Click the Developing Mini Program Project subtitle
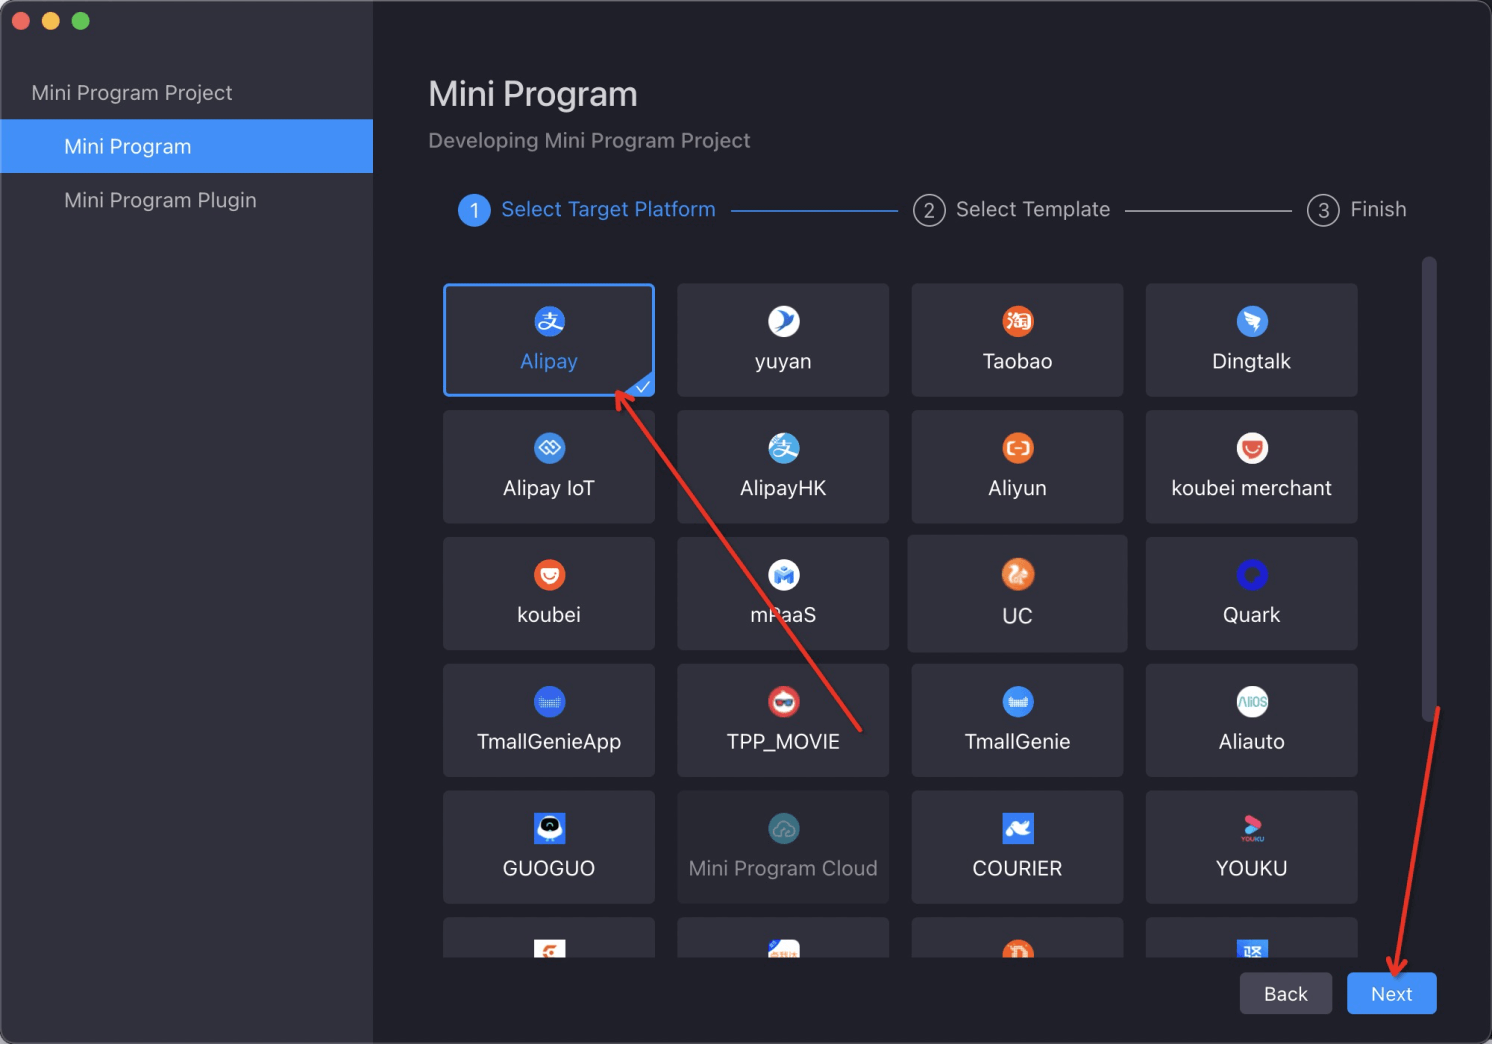Viewport: 1492px width, 1044px height. [589, 141]
